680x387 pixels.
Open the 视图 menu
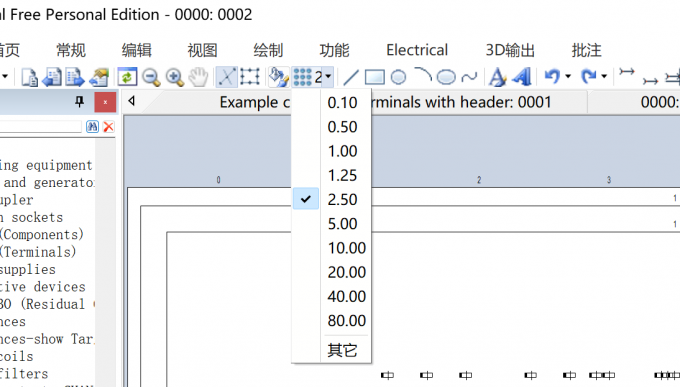[203, 50]
